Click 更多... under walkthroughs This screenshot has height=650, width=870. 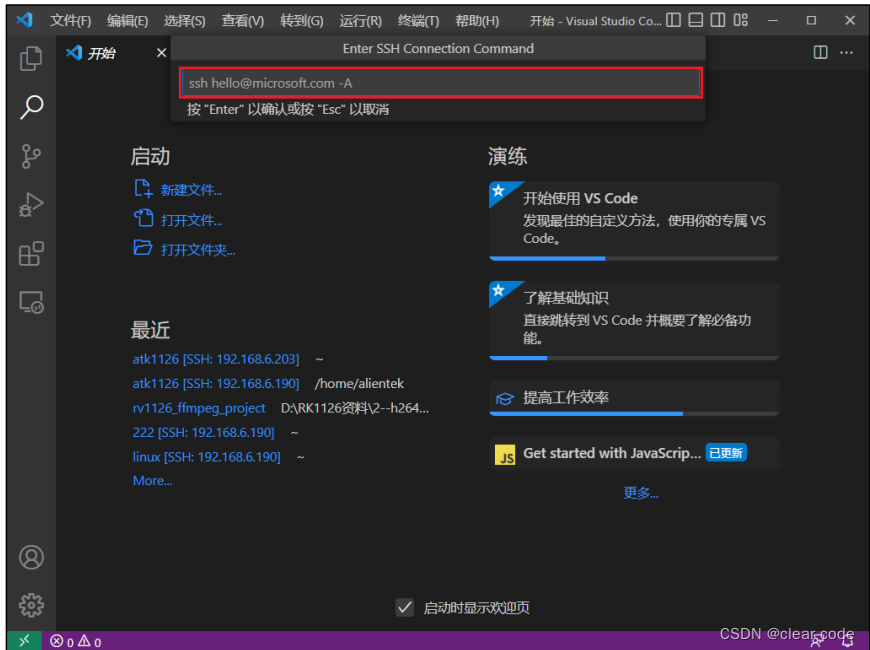click(641, 493)
